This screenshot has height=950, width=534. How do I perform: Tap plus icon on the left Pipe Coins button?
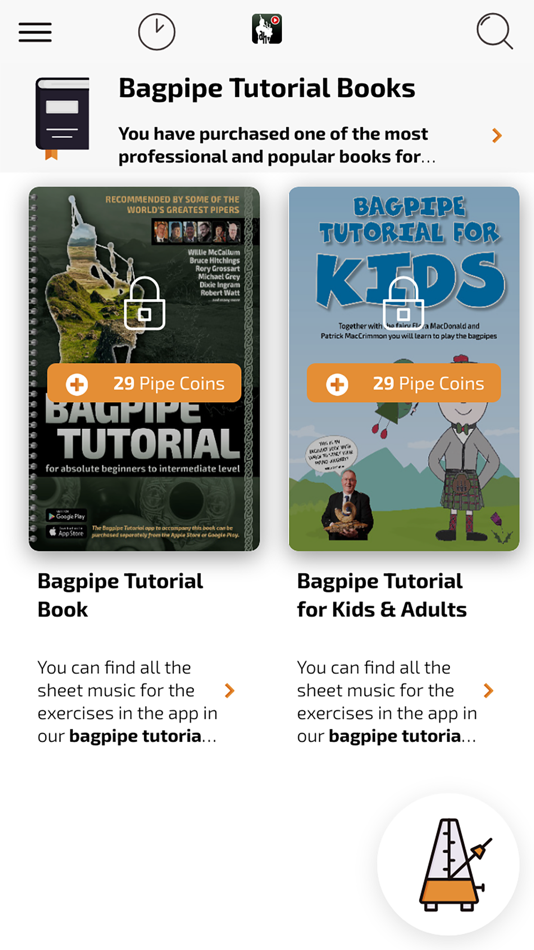pos(77,384)
